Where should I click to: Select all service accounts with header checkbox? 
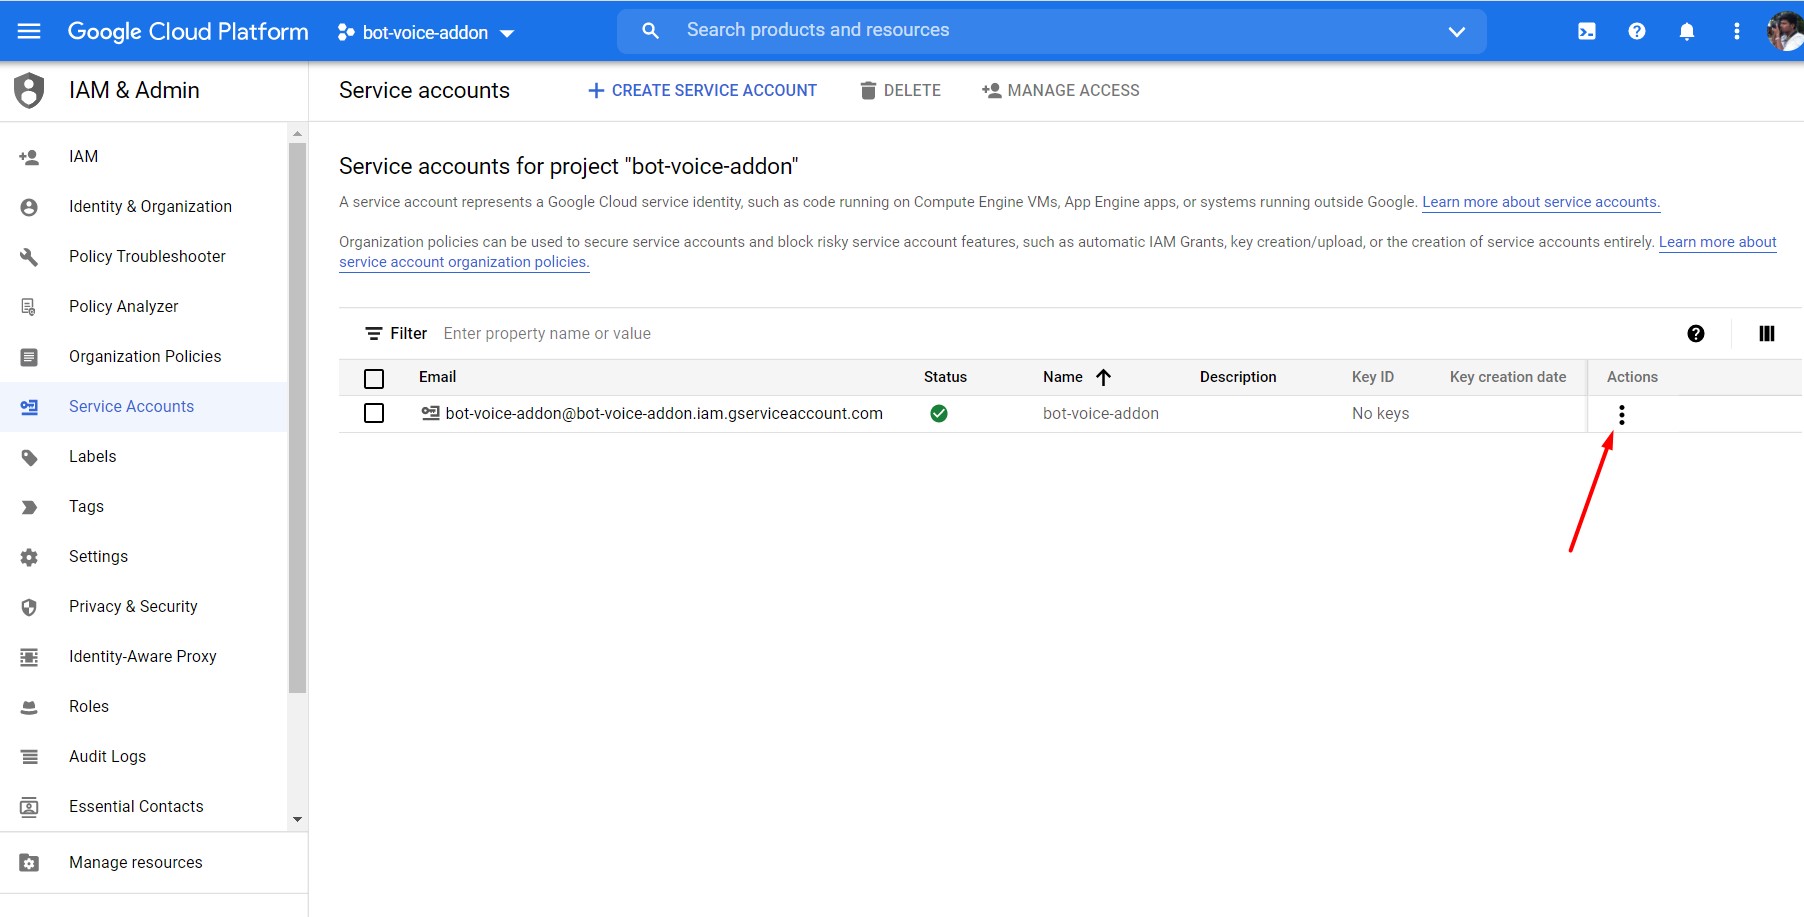click(x=374, y=378)
